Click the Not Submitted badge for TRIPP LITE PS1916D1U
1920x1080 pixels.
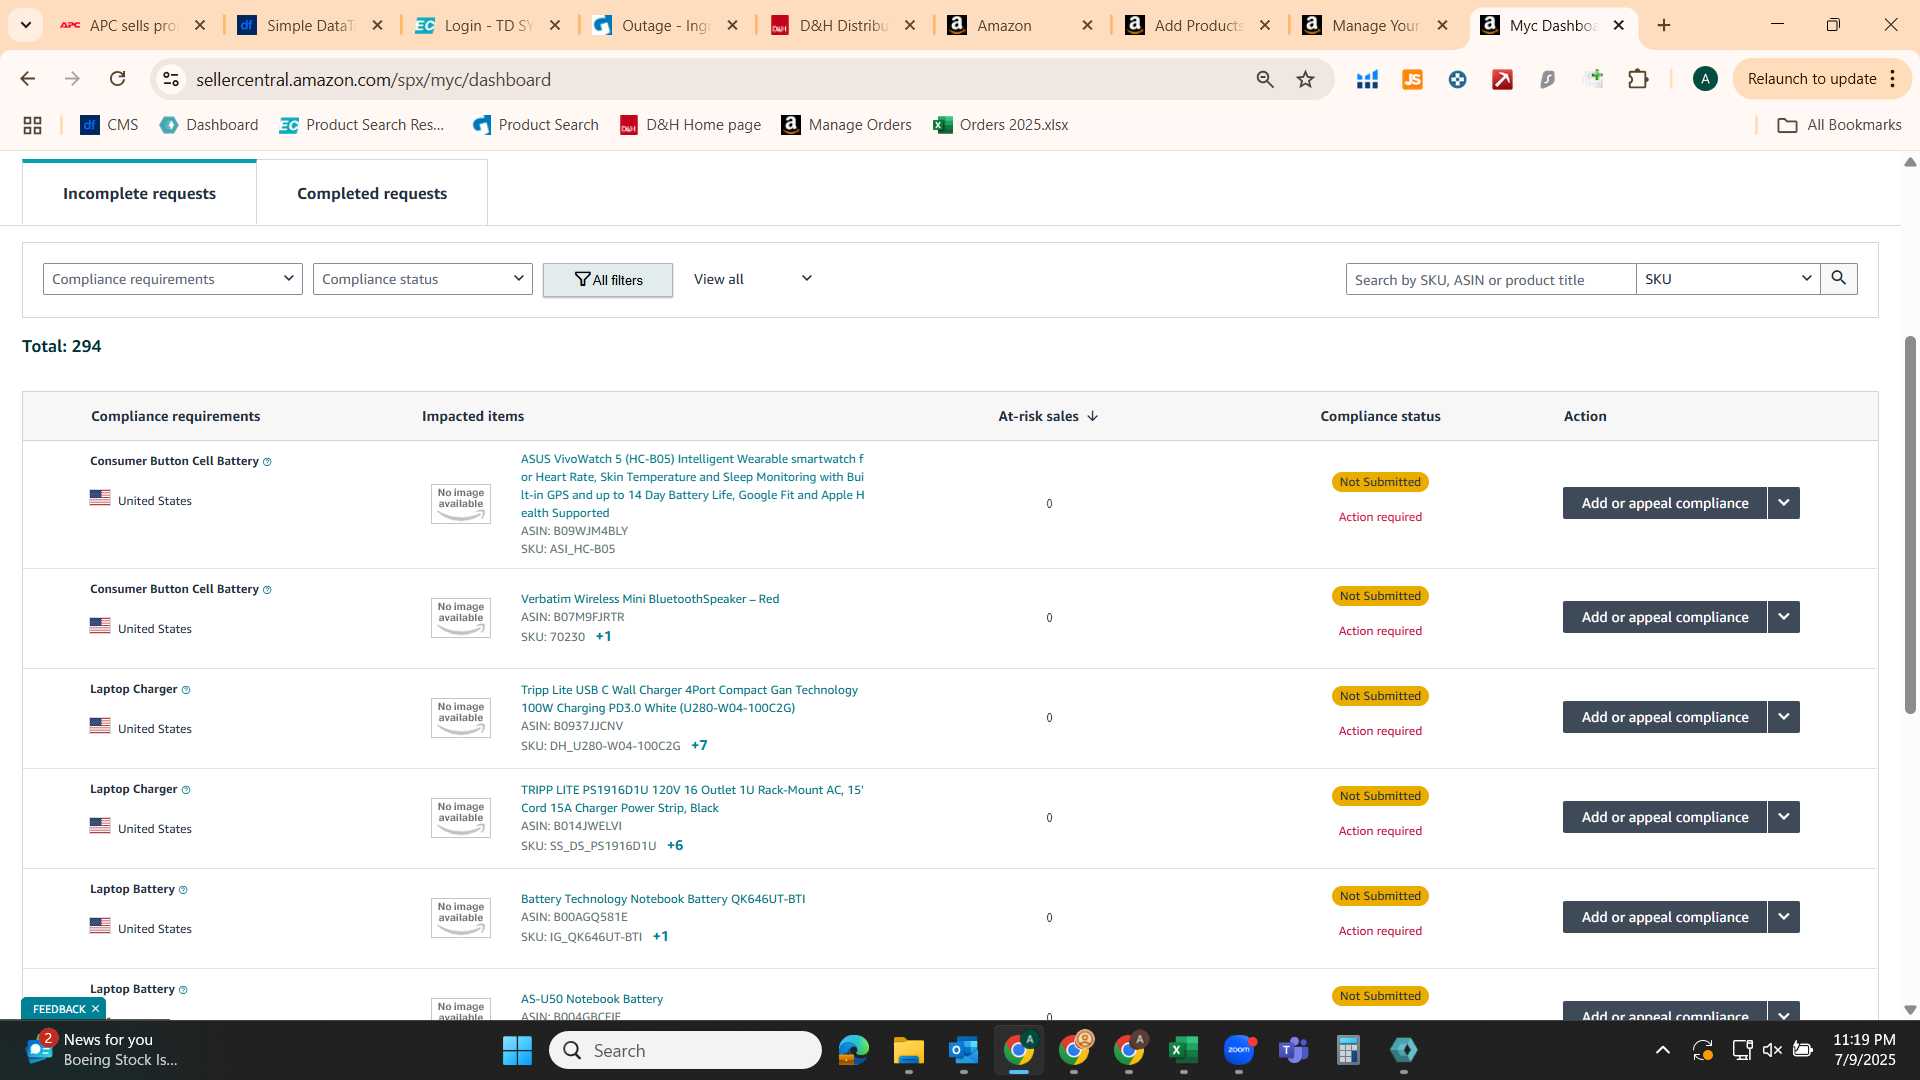point(1380,796)
